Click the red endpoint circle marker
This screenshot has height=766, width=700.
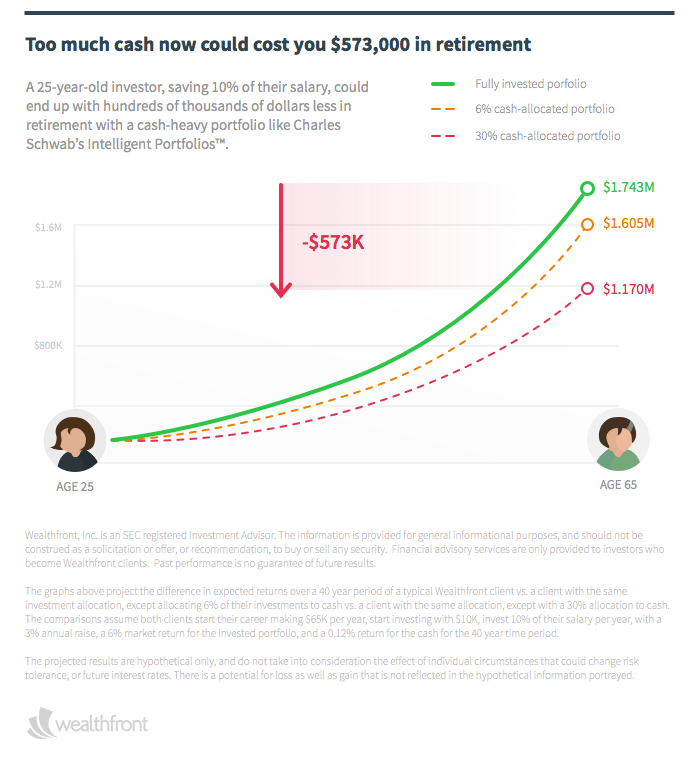(588, 288)
